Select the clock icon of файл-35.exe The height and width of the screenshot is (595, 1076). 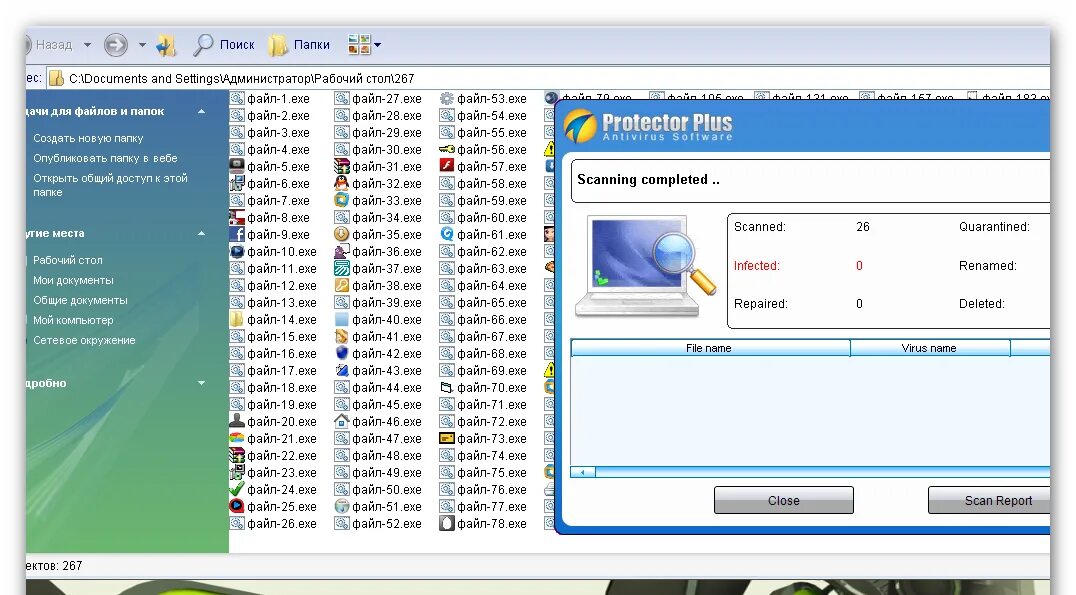click(342, 234)
